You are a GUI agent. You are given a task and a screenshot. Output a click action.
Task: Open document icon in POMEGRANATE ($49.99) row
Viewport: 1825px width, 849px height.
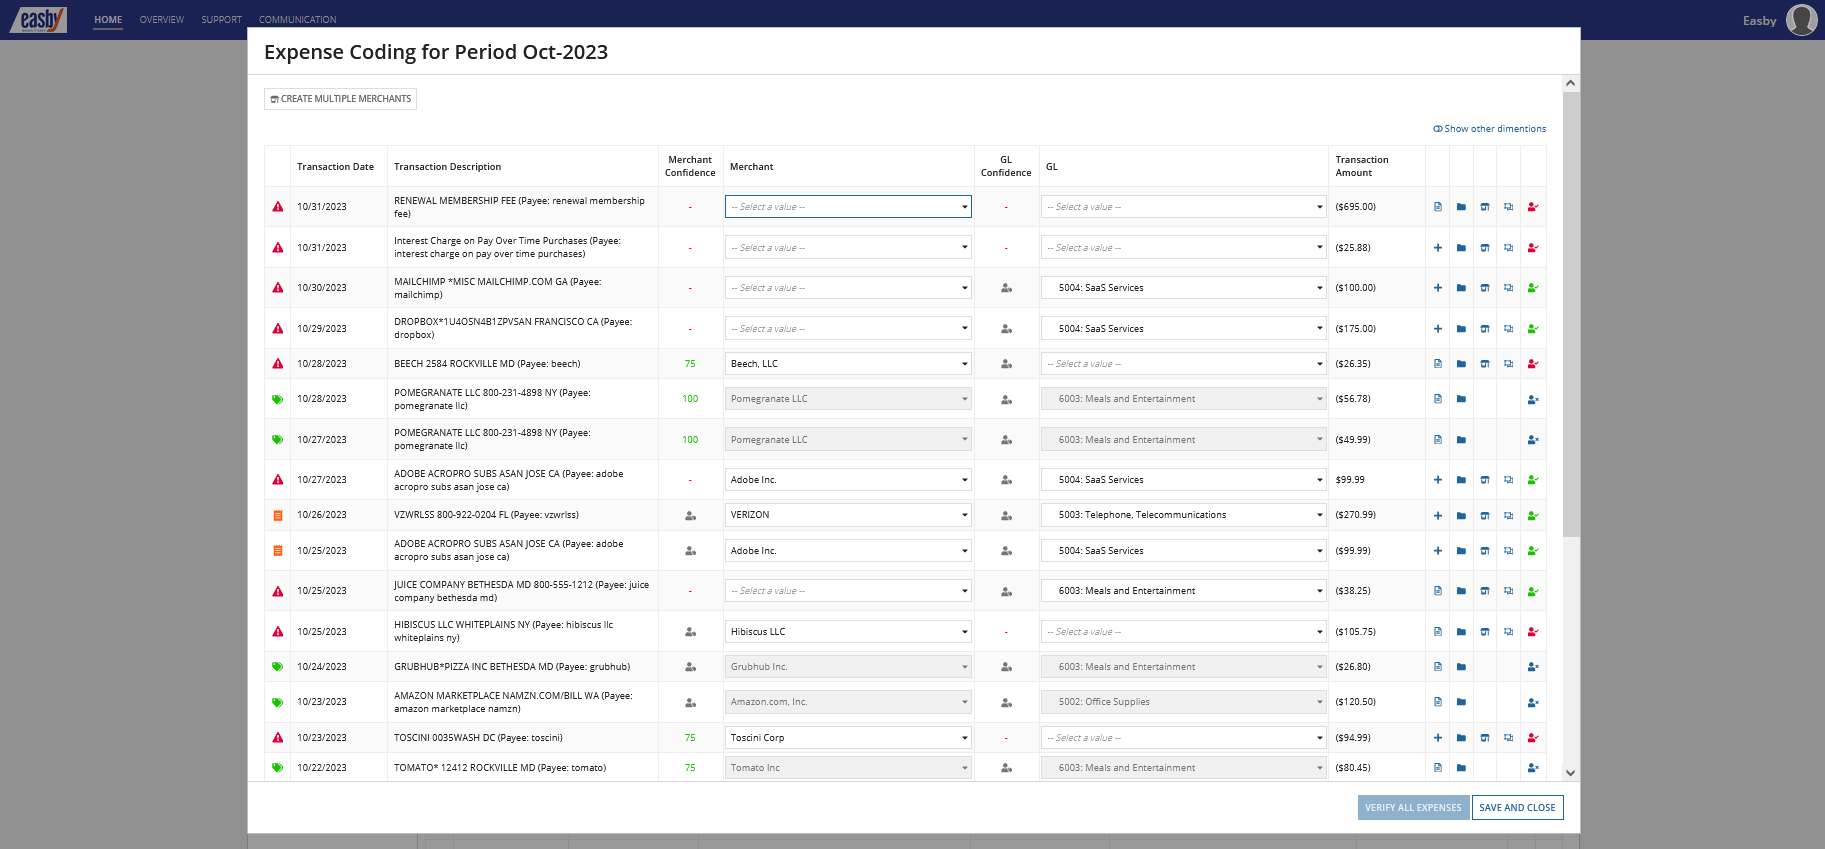point(1437,440)
